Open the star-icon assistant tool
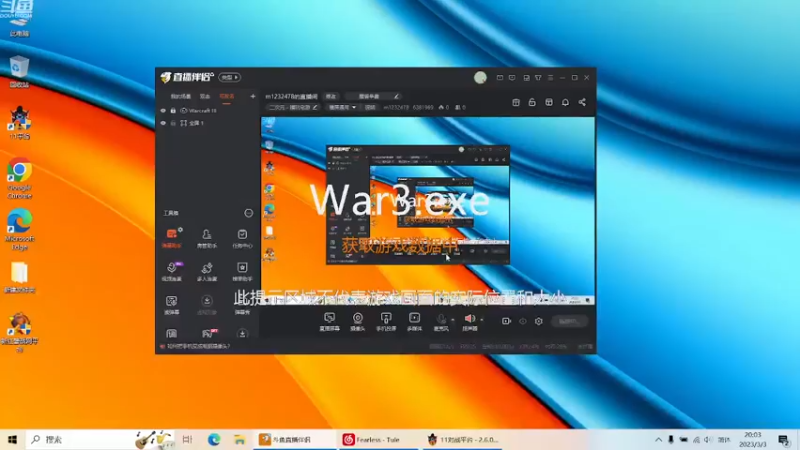The image size is (800, 450). click(242, 271)
